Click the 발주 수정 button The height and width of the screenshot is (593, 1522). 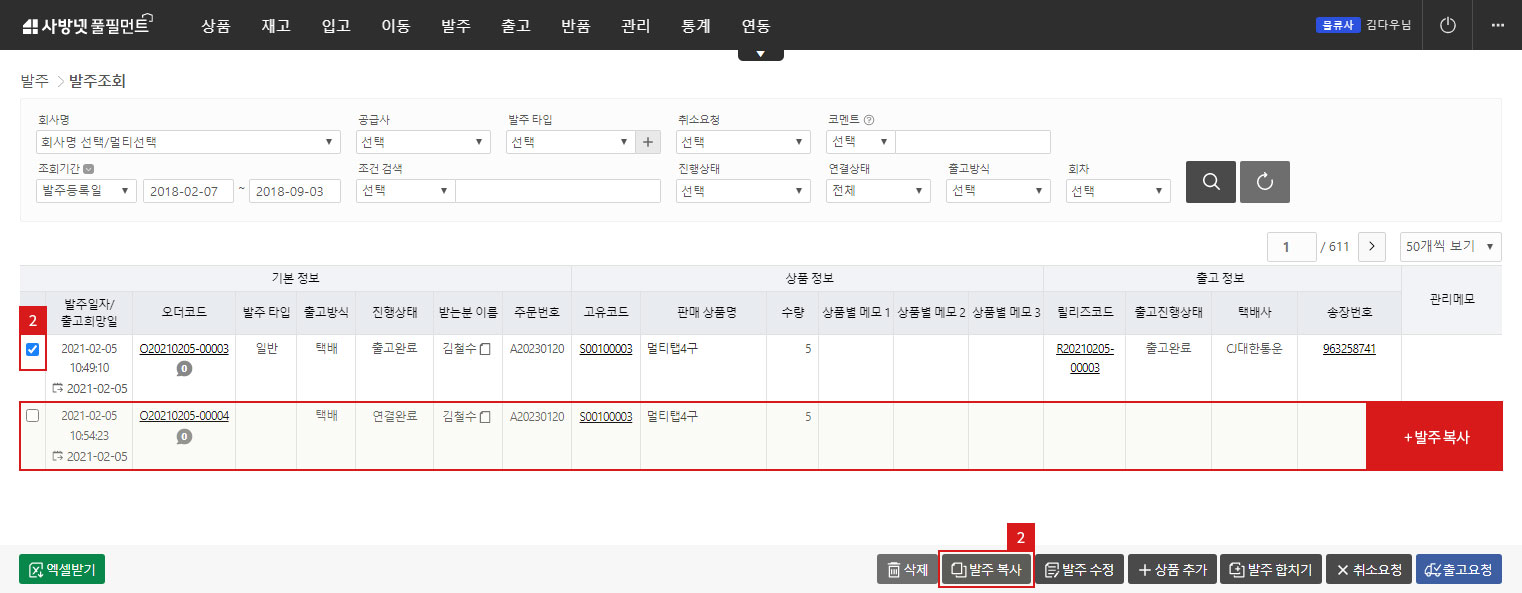1079,568
